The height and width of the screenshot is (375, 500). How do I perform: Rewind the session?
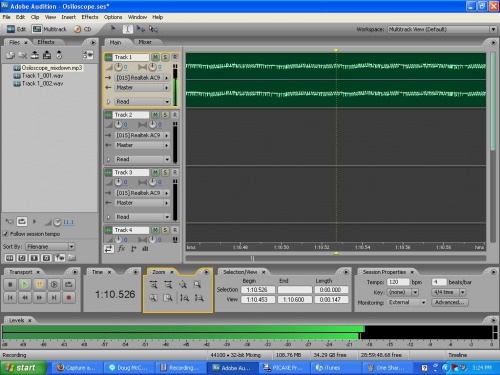(25, 297)
